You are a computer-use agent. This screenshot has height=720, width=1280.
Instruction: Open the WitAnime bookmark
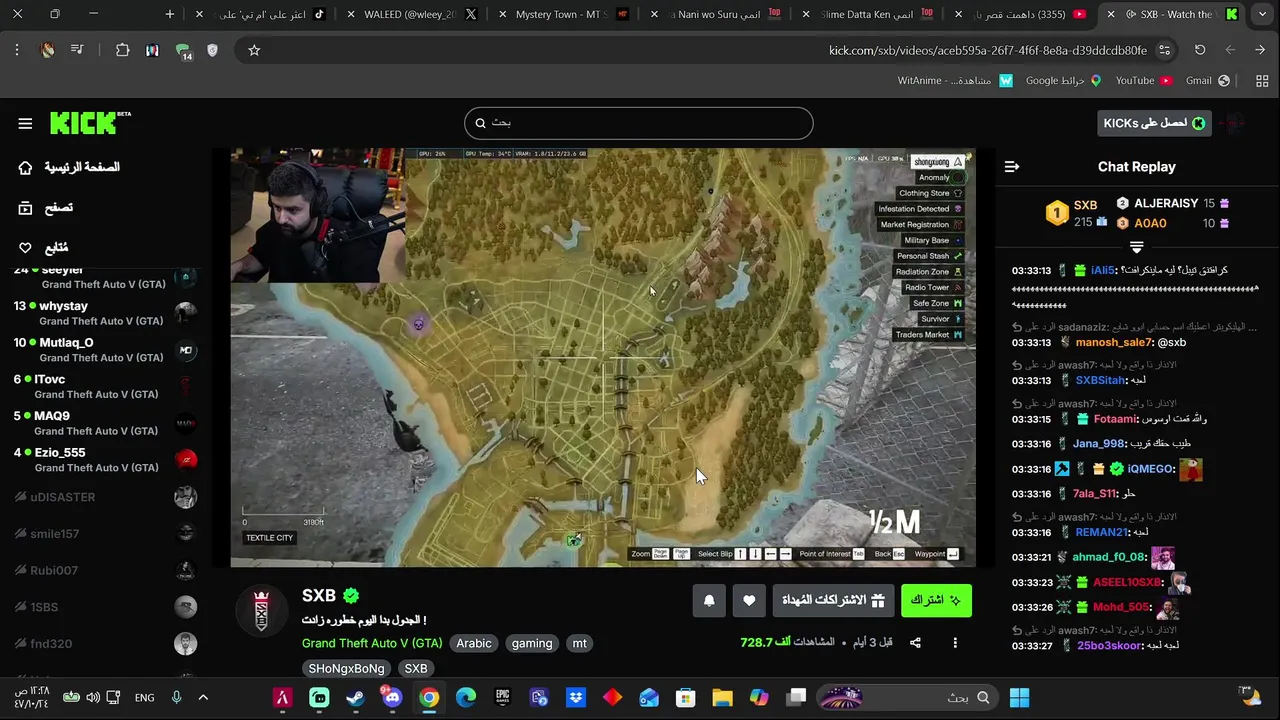[955, 80]
